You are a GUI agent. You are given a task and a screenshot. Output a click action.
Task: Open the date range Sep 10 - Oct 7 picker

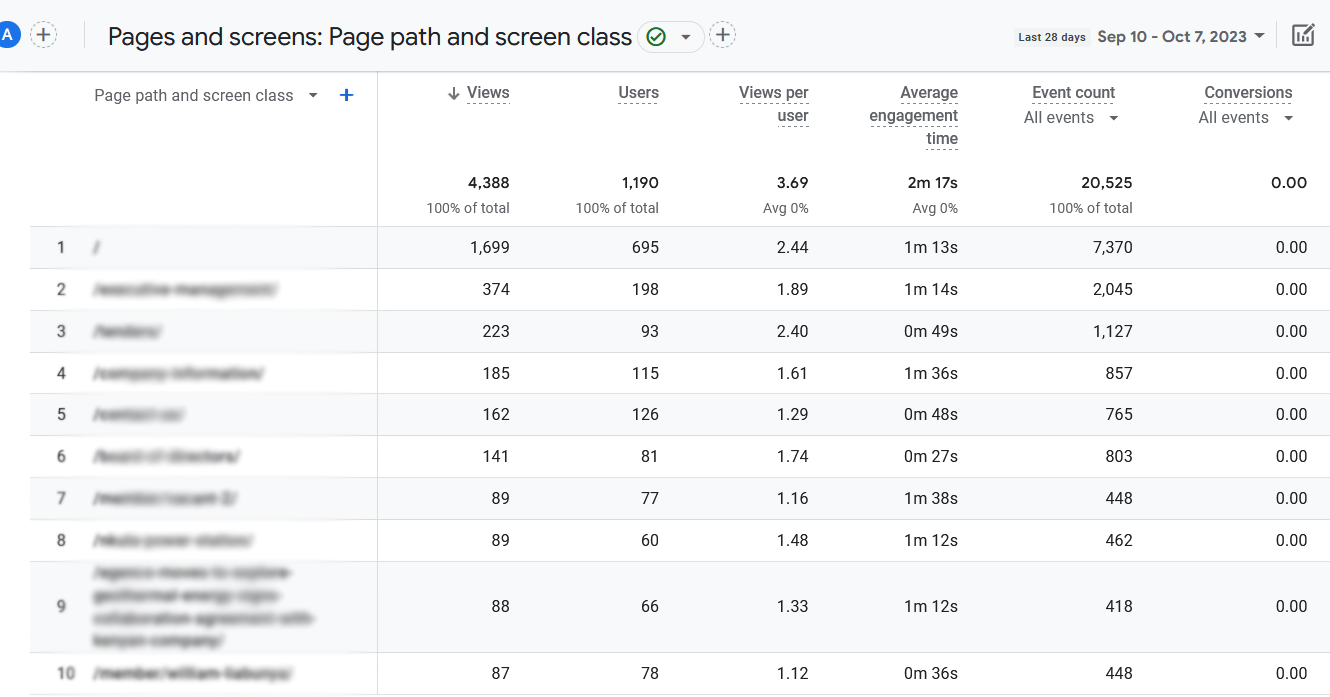point(1180,36)
